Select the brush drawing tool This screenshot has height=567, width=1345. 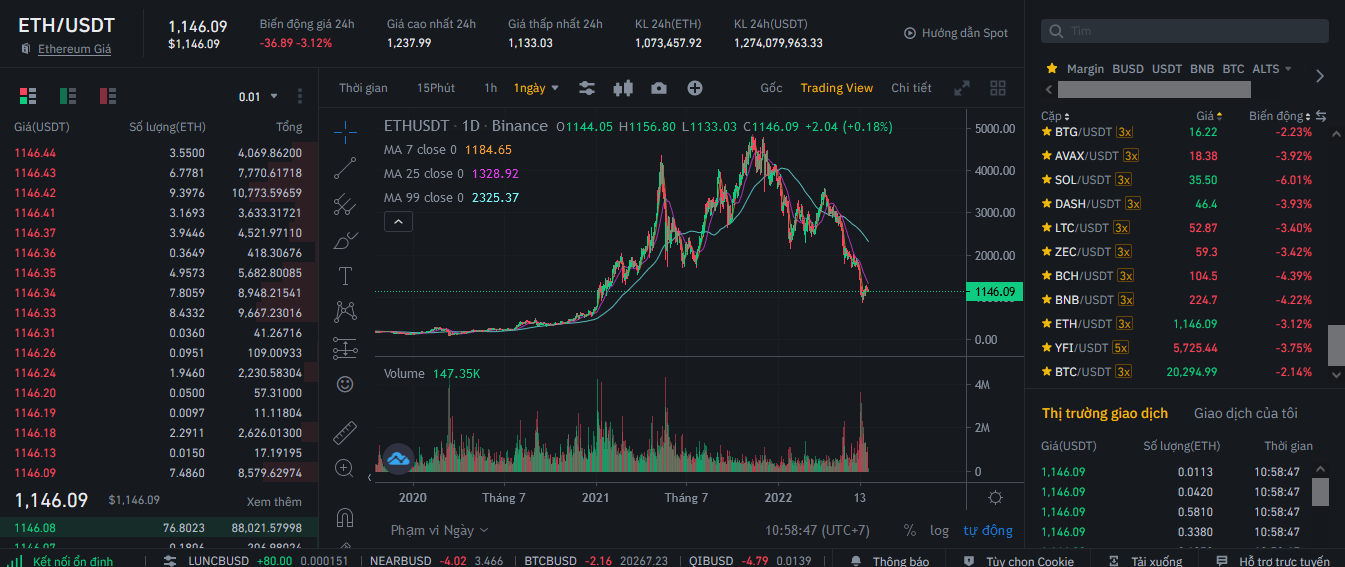tap(345, 240)
